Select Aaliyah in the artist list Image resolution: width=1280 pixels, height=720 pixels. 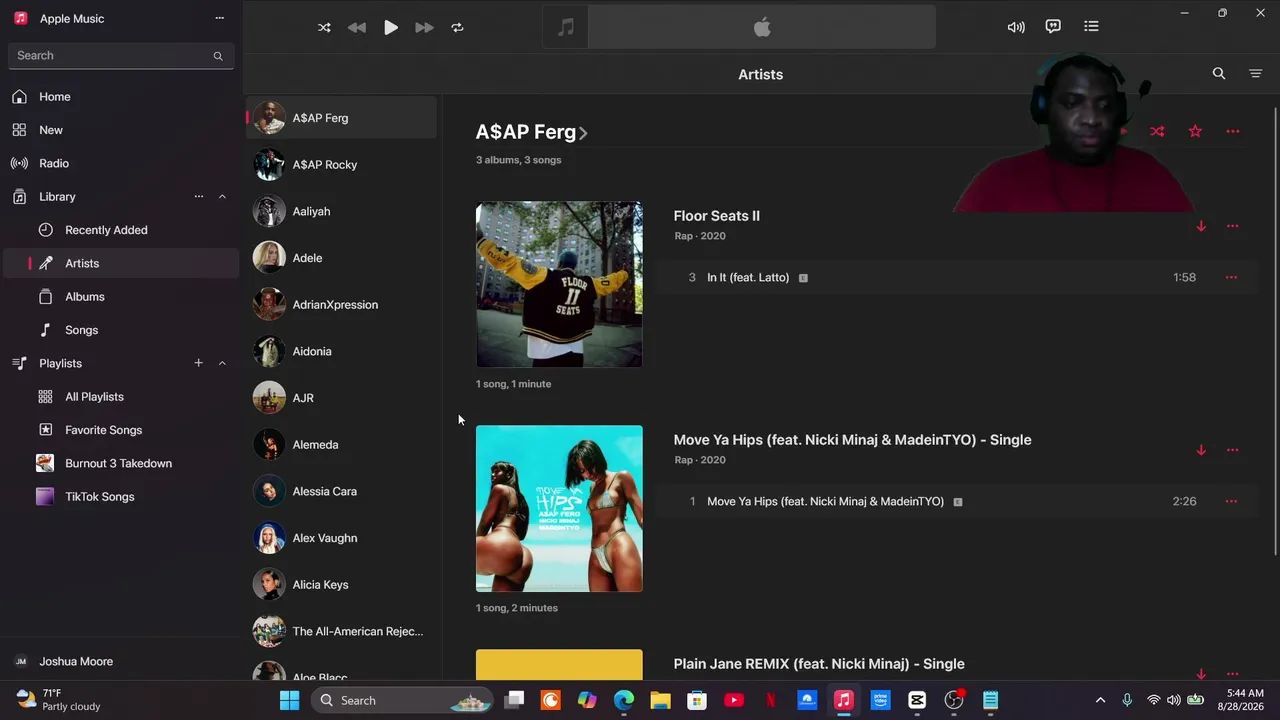(341, 211)
